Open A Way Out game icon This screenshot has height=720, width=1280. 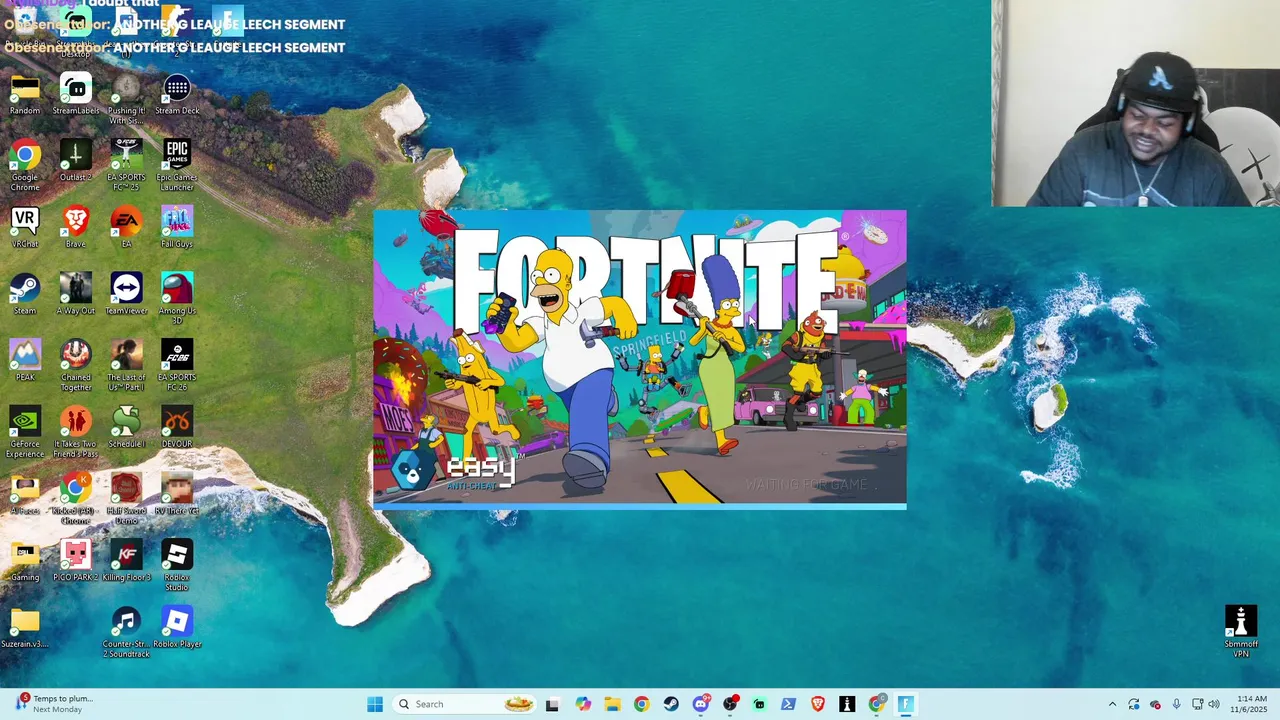point(76,295)
